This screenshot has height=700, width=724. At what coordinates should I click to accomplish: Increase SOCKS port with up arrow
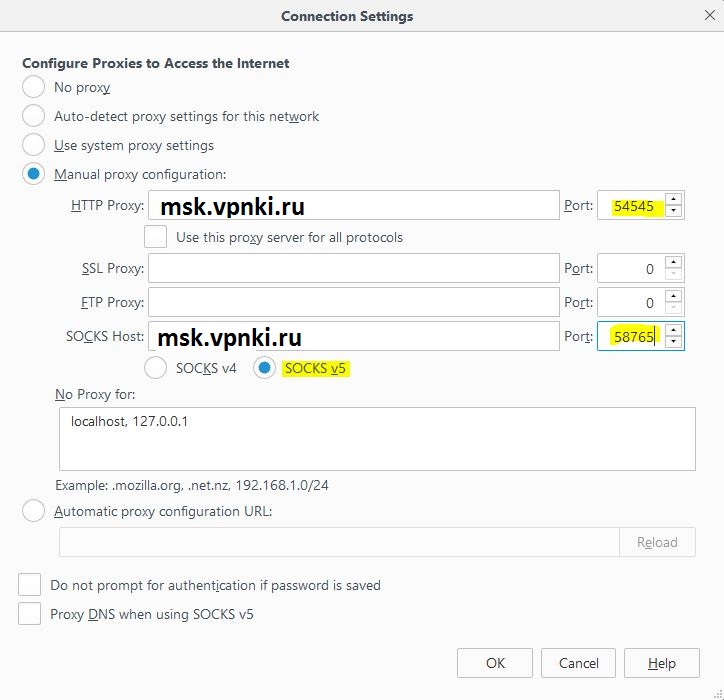674,330
